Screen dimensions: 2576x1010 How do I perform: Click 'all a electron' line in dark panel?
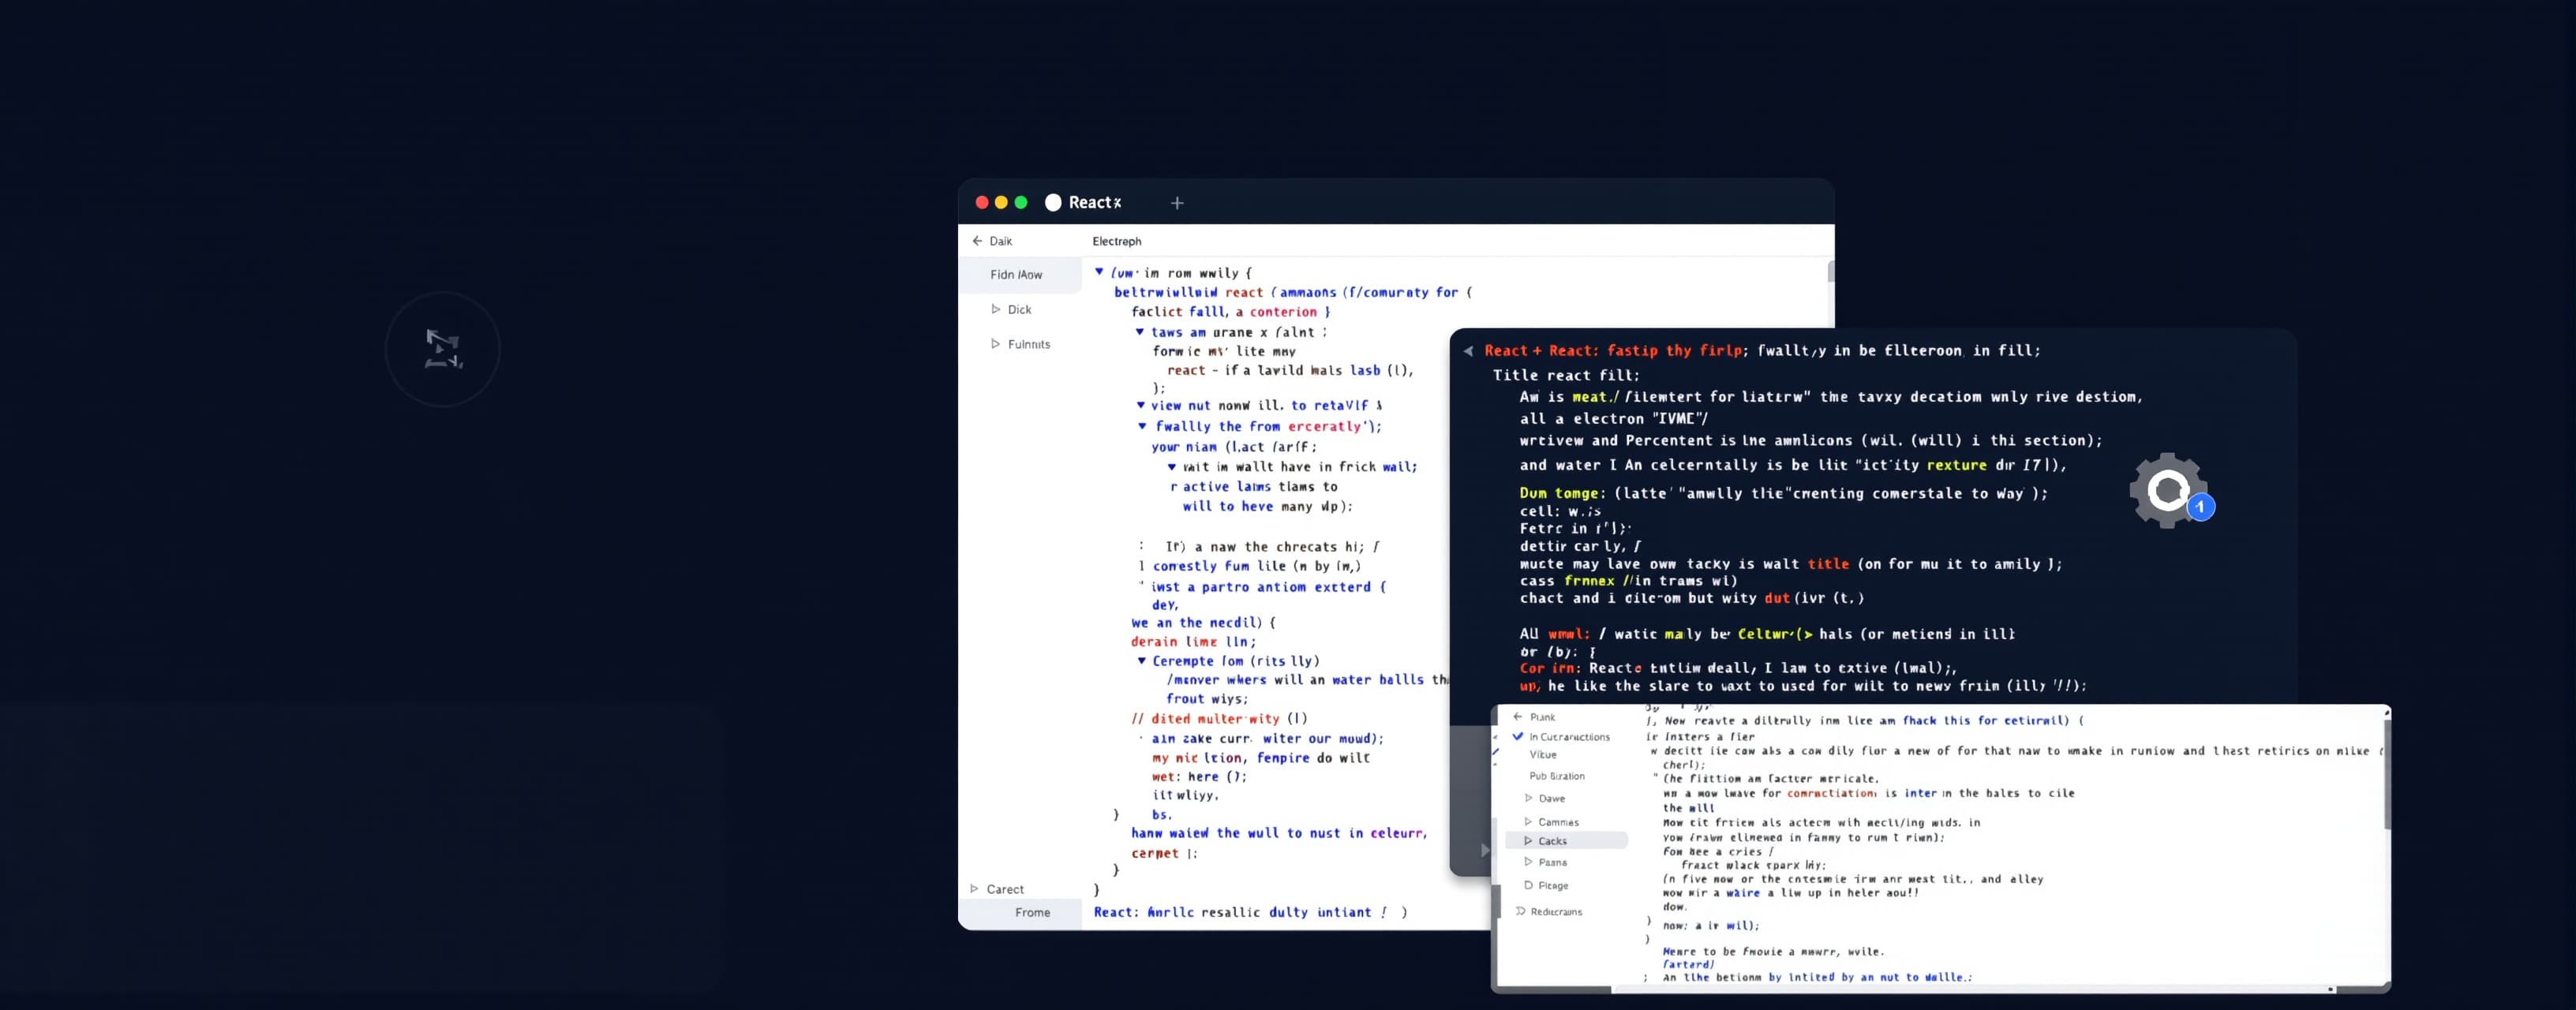1613,419
